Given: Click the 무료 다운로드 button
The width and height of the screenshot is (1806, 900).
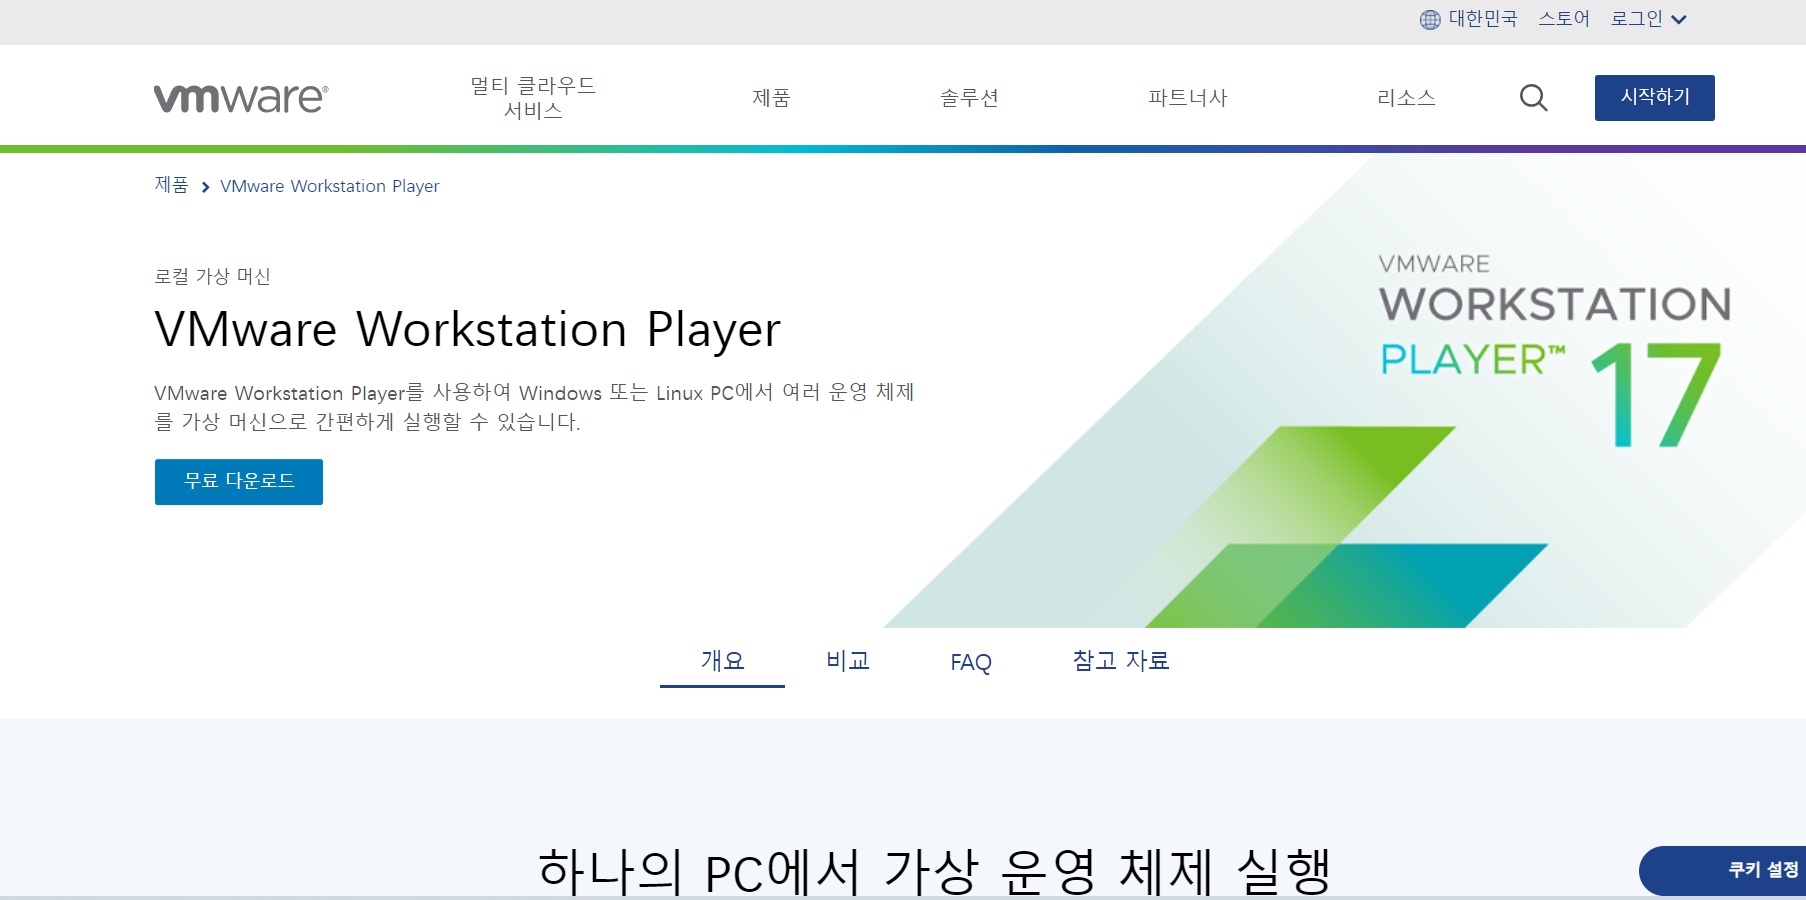Looking at the screenshot, I should coord(239,482).
